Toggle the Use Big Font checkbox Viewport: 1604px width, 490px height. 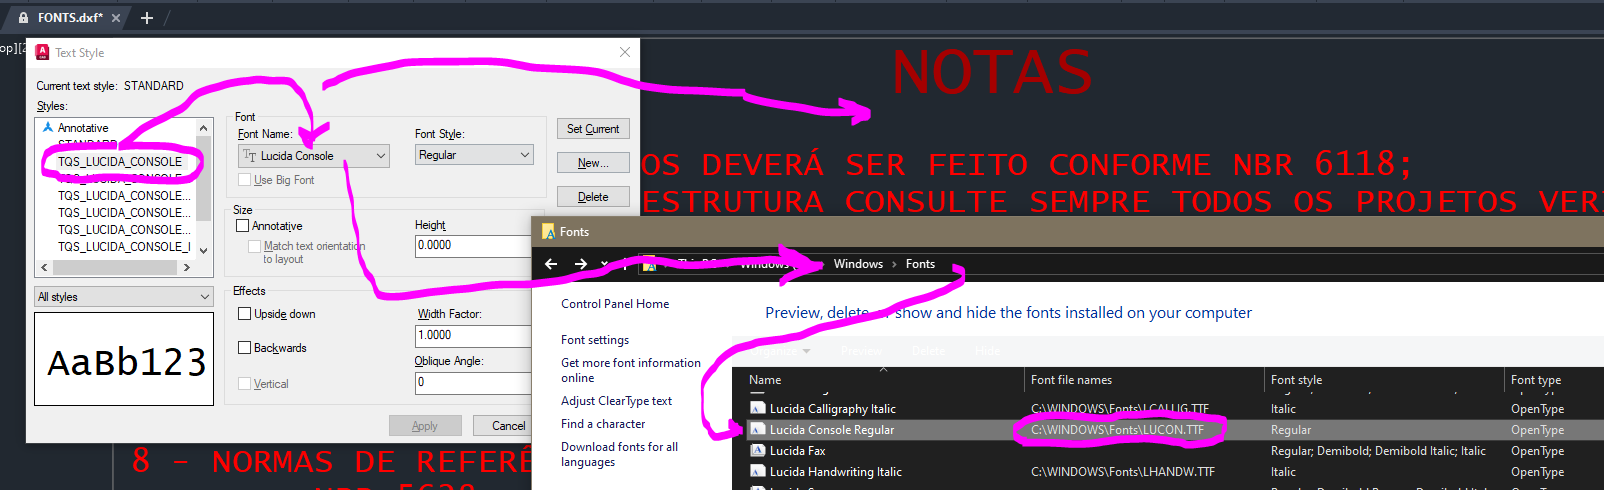coord(245,179)
